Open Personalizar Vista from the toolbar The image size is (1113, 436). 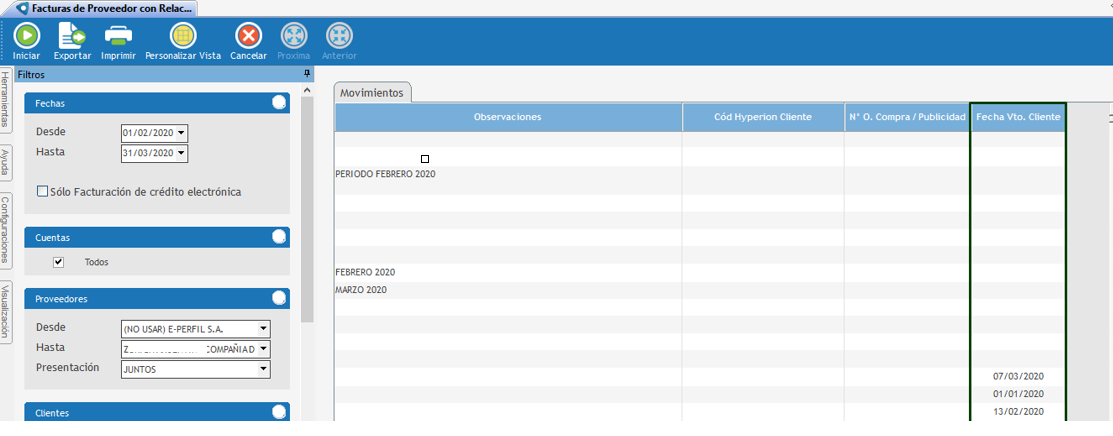click(x=183, y=36)
